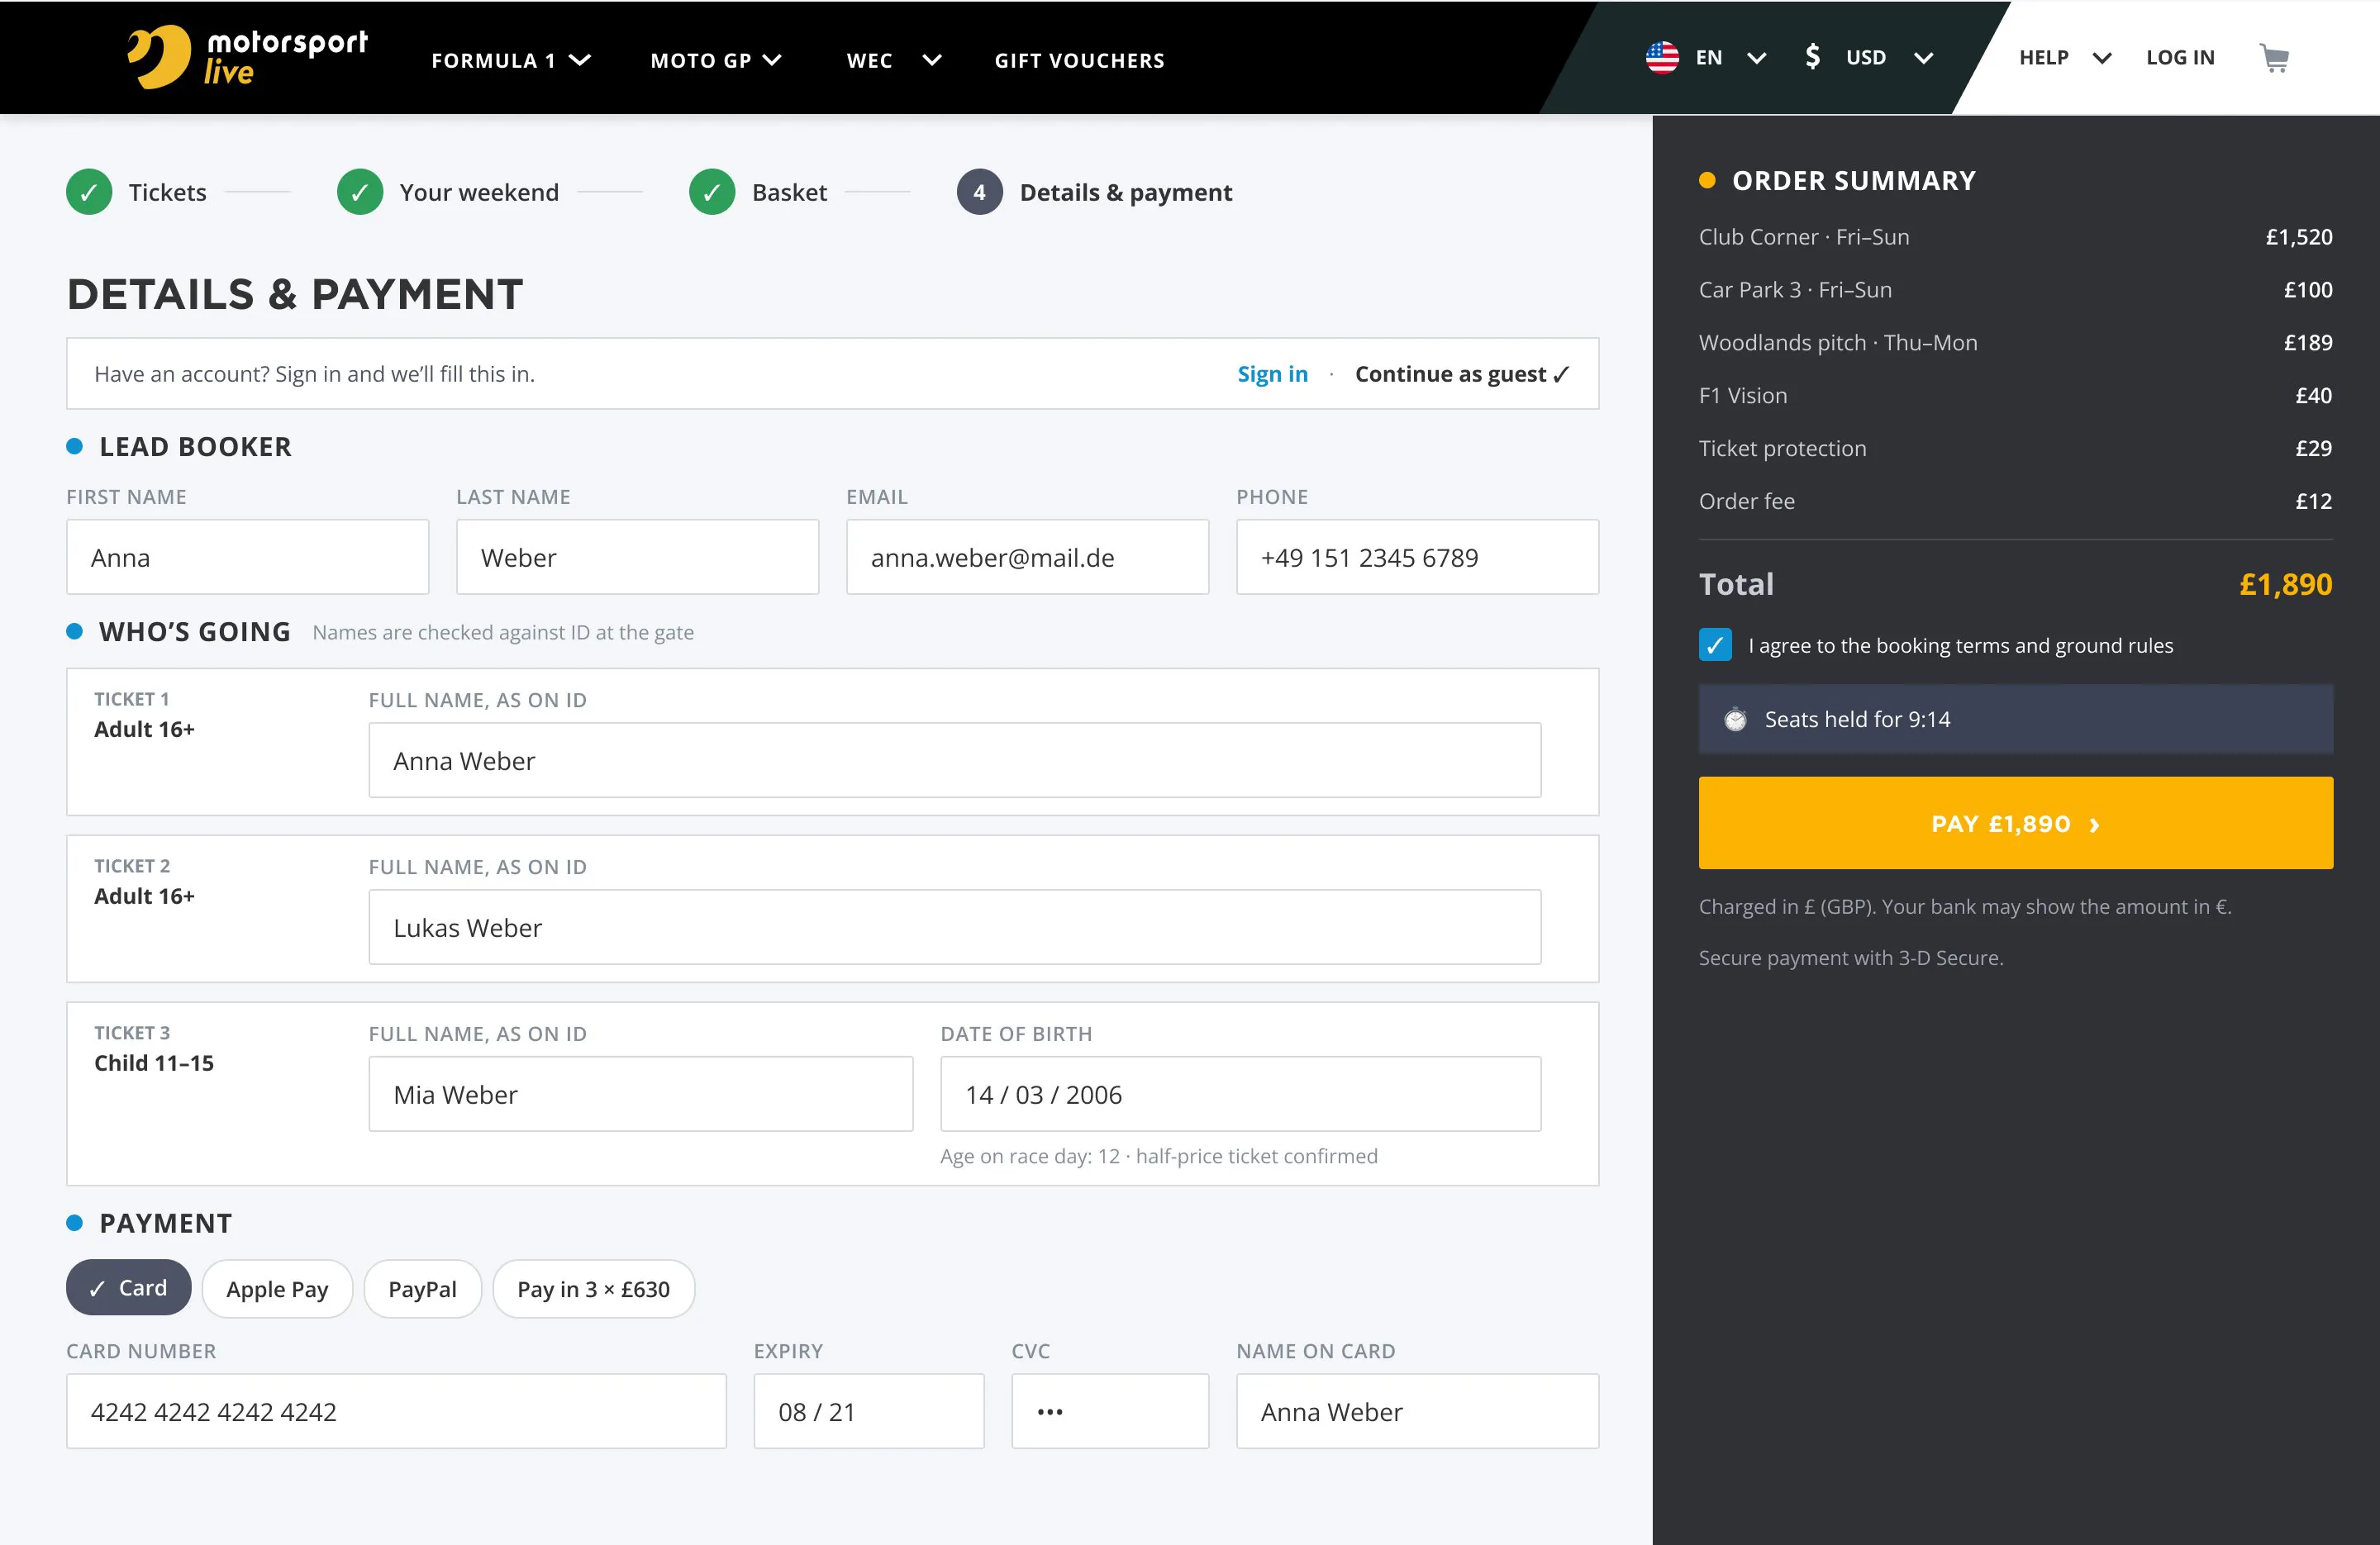Click the CVC field
The image size is (2380, 1545).
click(1110, 1411)
